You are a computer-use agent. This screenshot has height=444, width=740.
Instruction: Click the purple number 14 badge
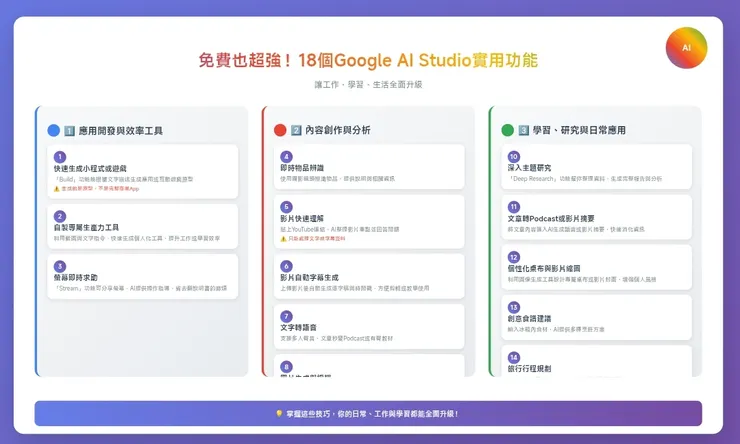click(514, 357)
